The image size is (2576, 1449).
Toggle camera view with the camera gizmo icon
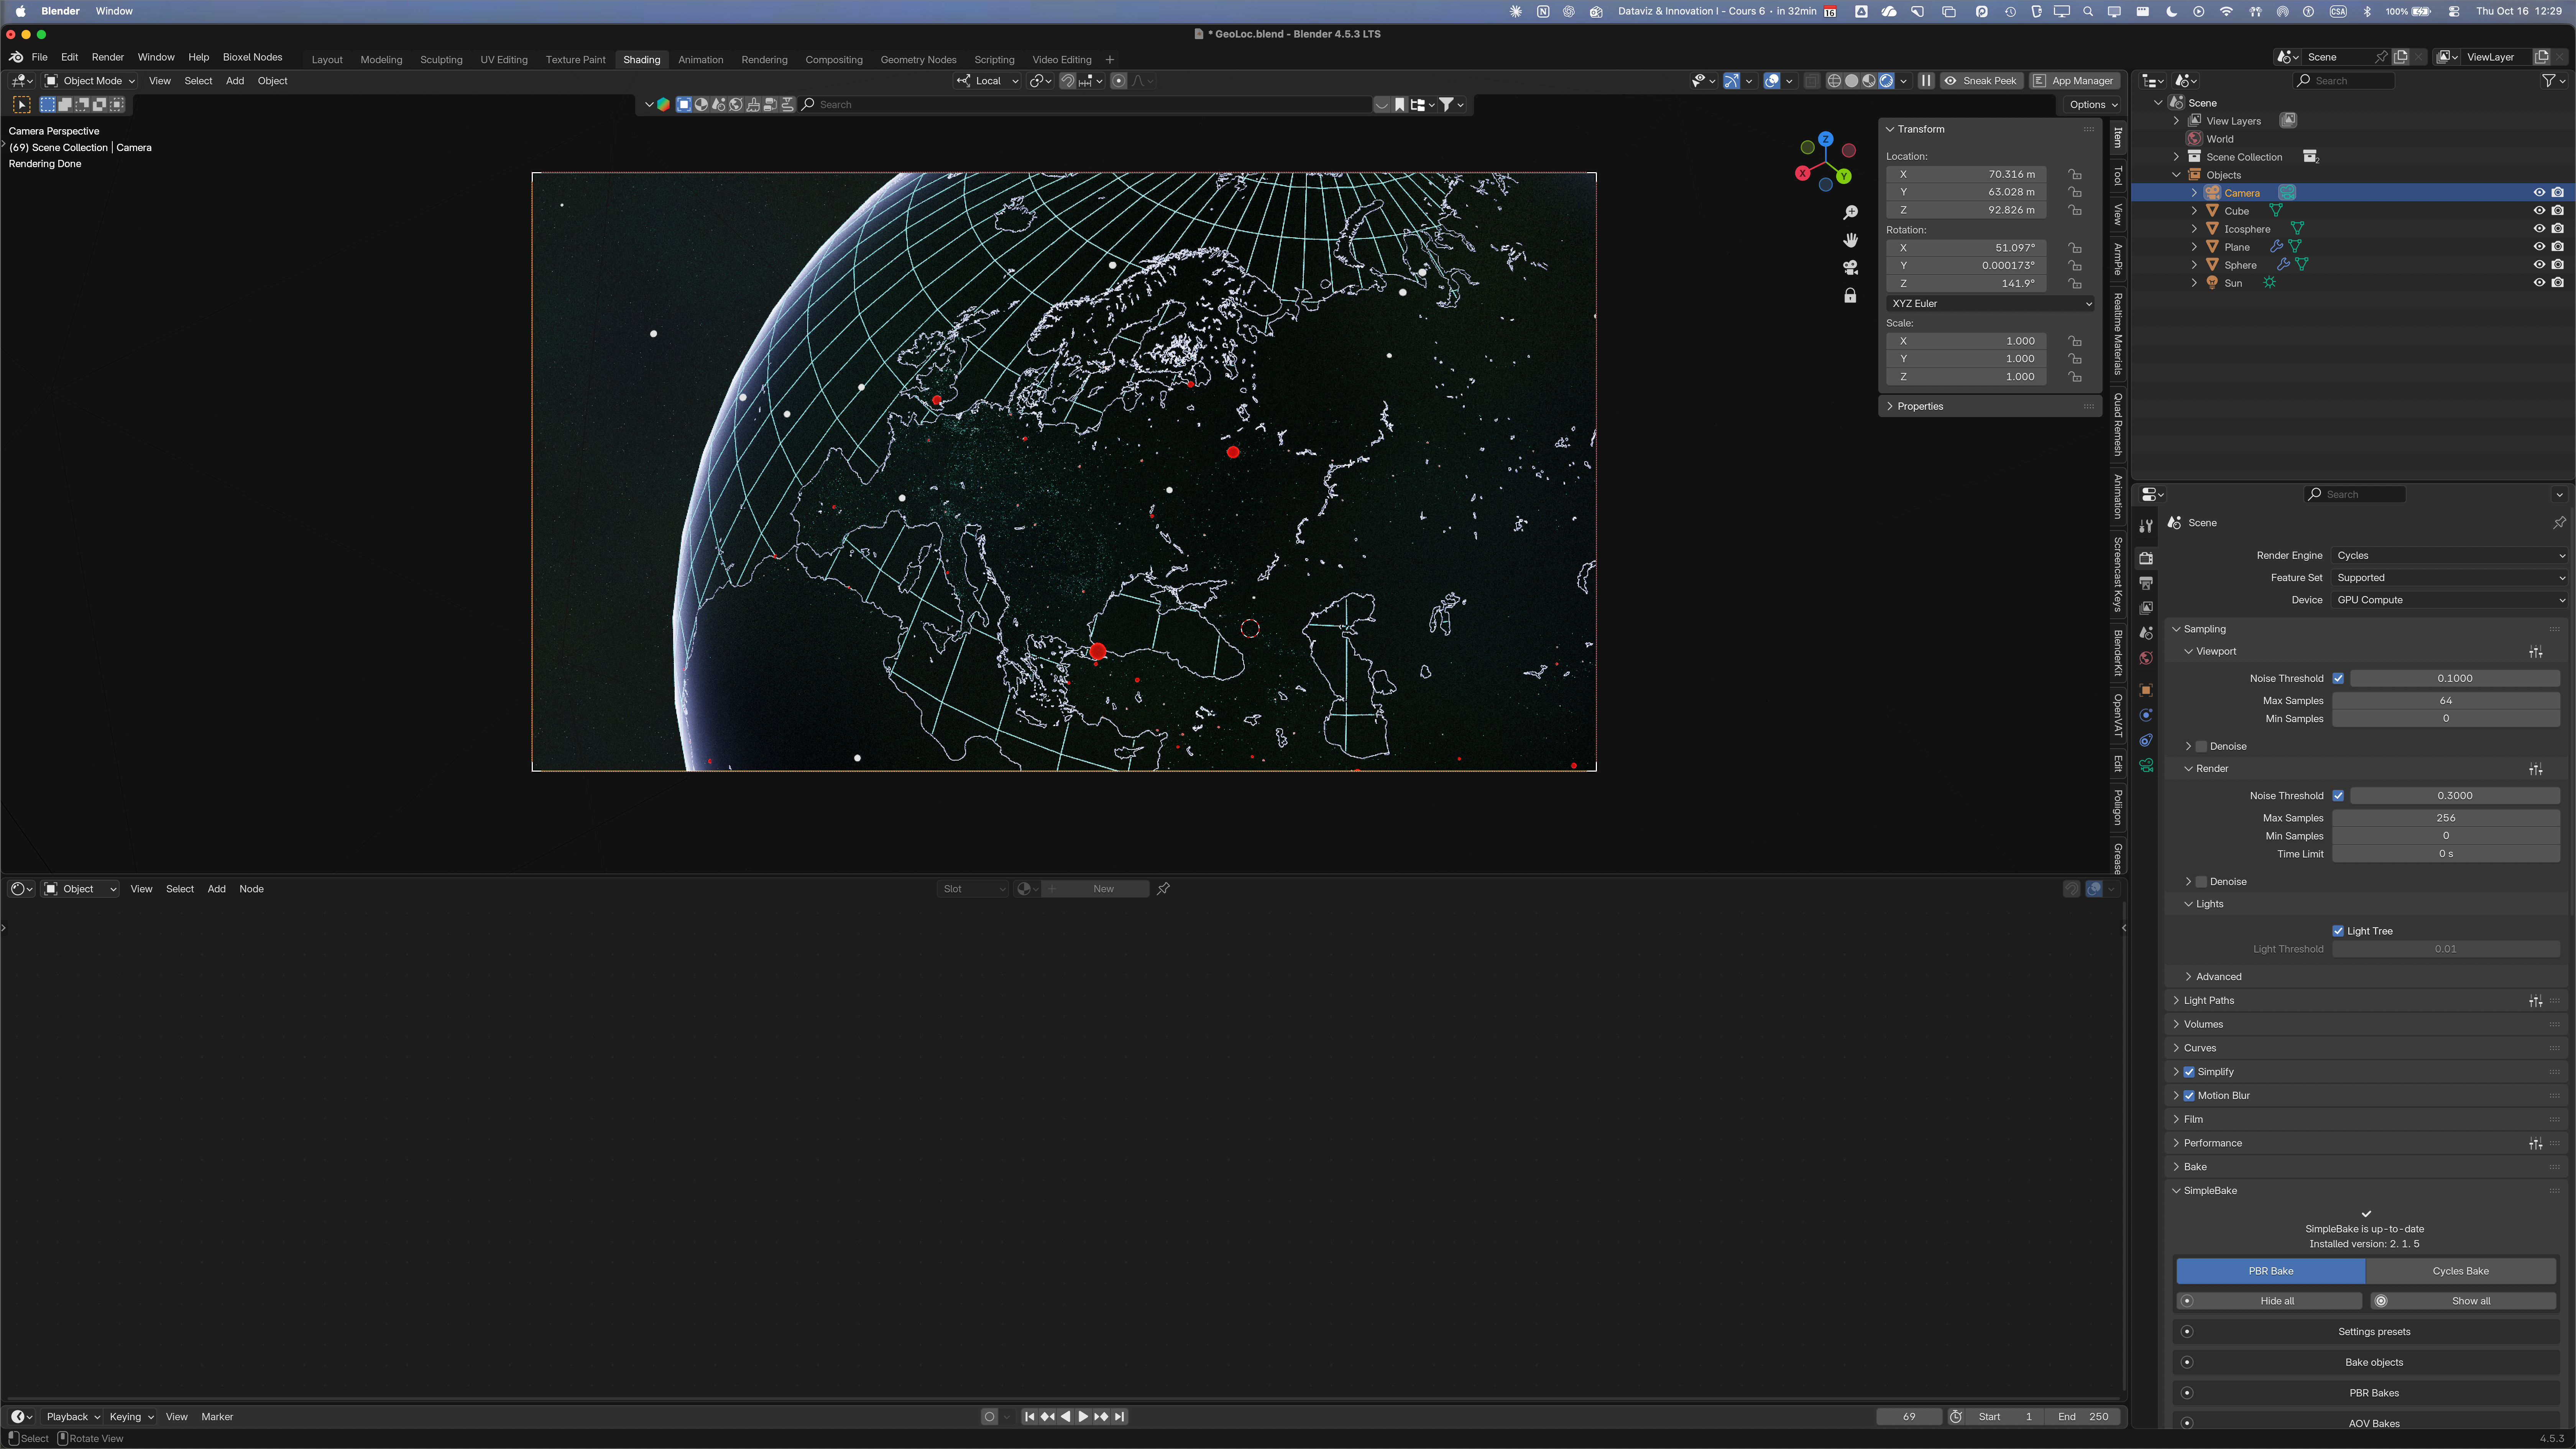(1851, 268)
